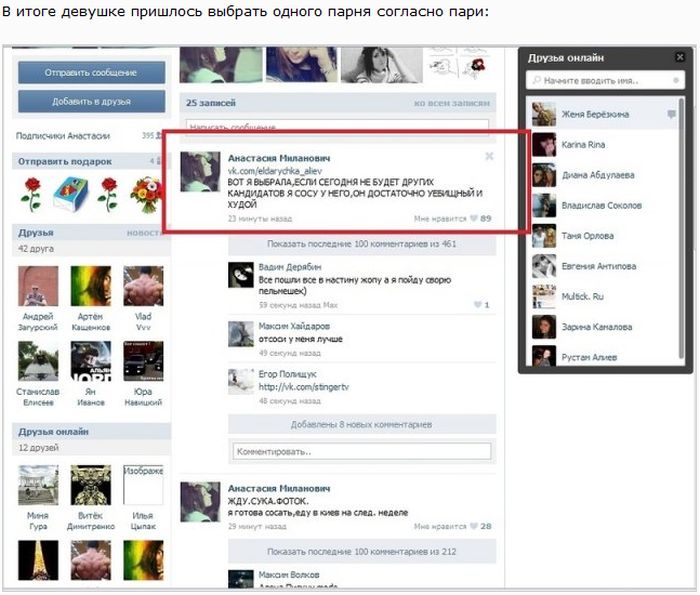Click the chat bubble icon beside Женя Берёзкина
Viewport: 700px width, 595px height.
[x=672, y=115]
